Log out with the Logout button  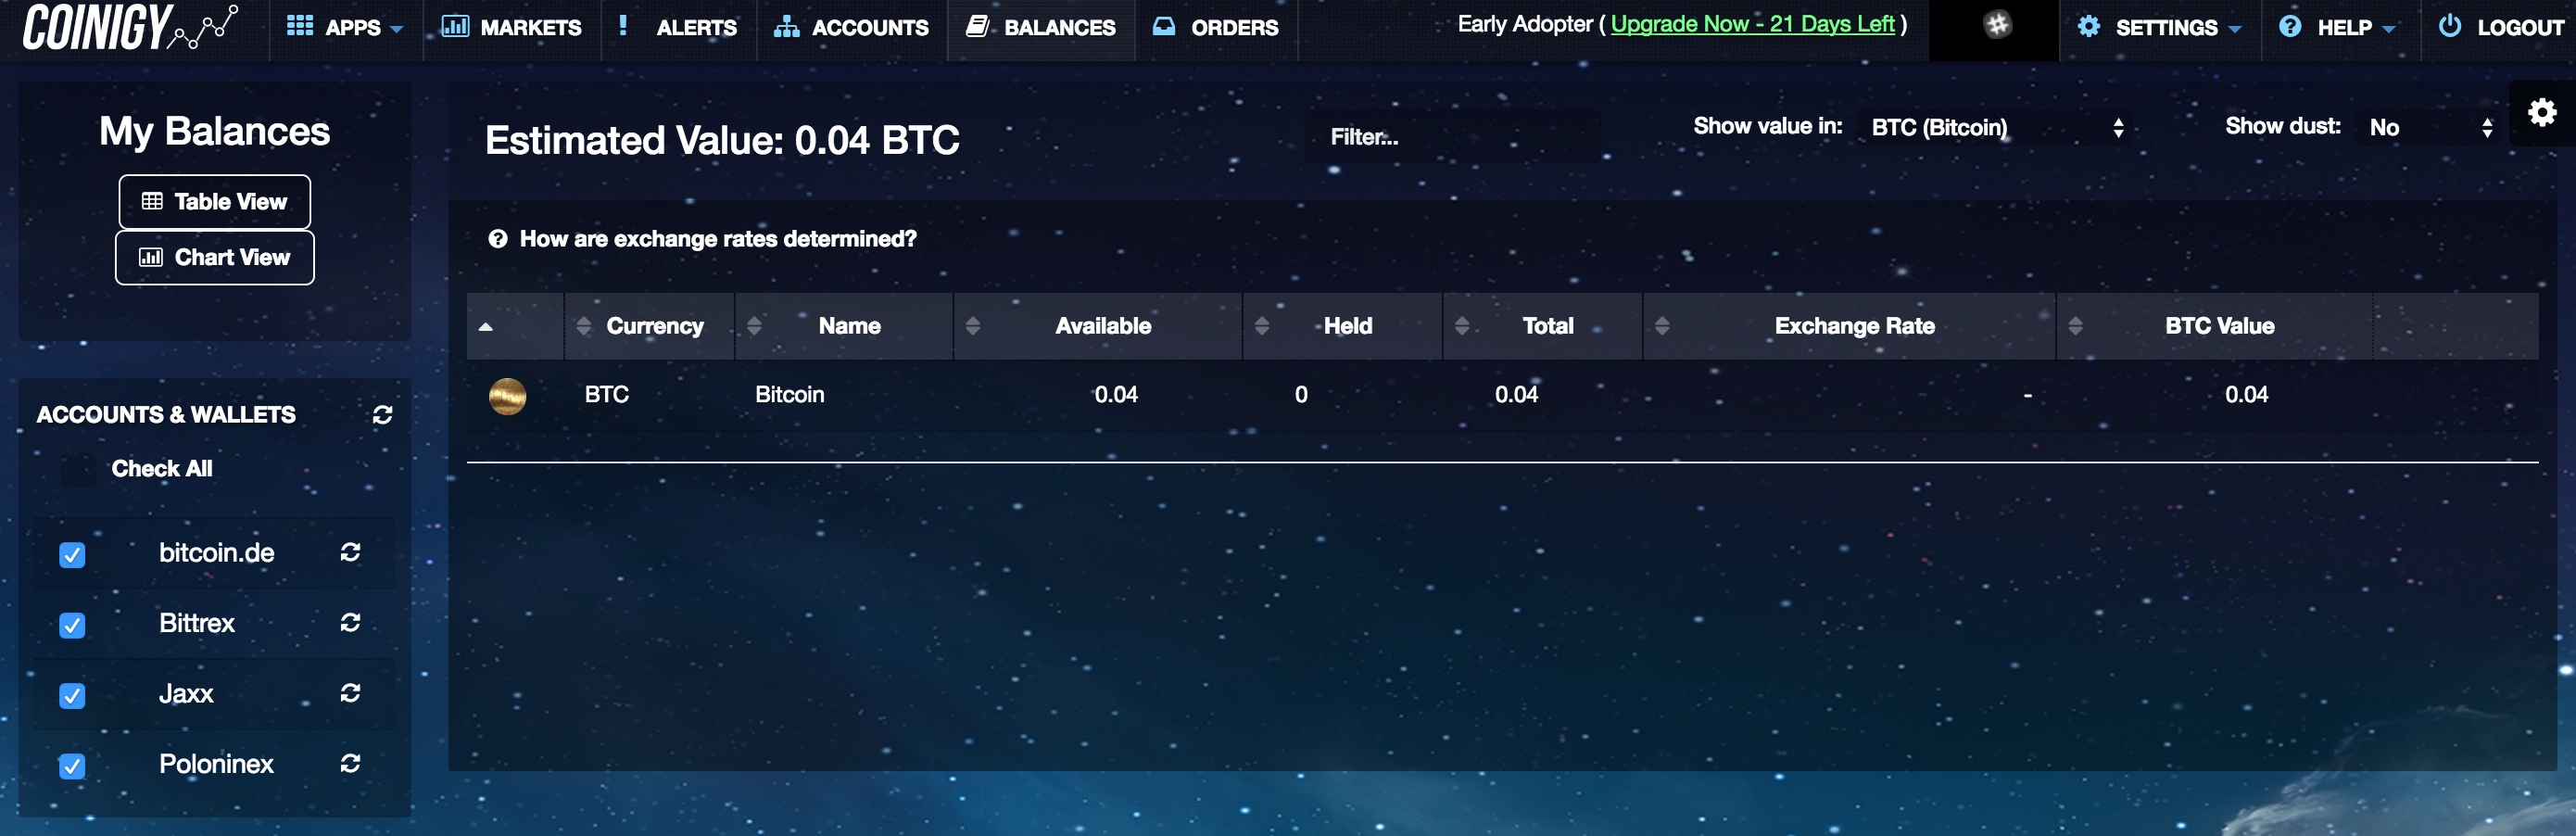point(2500,28)
